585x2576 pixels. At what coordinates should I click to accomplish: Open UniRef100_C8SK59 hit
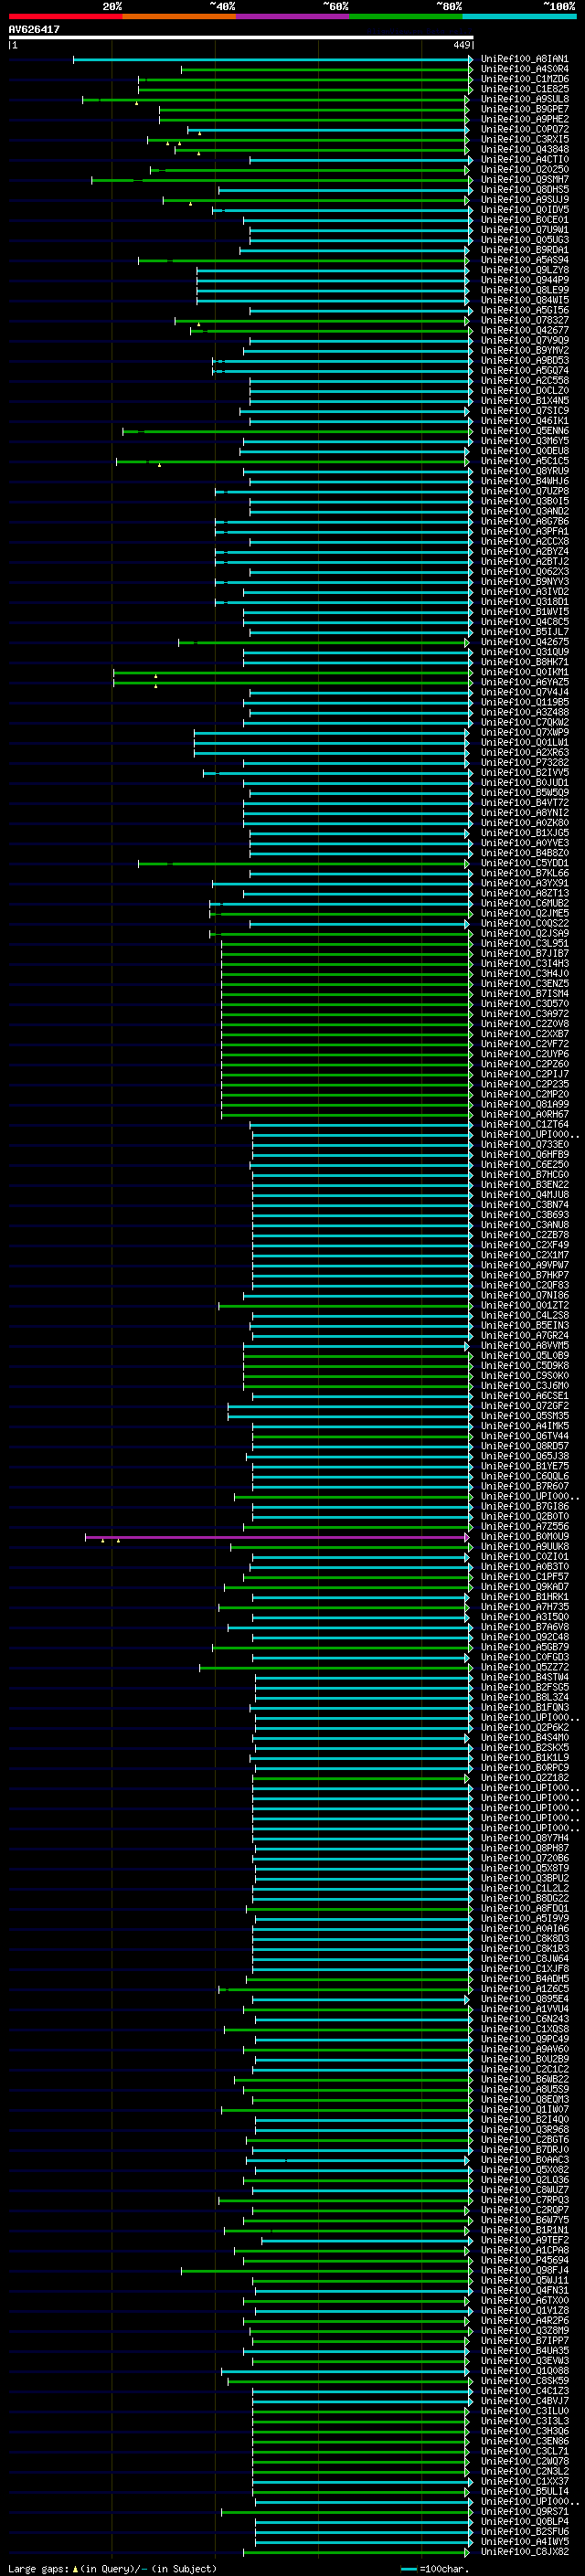click(x=524, y=2381)
